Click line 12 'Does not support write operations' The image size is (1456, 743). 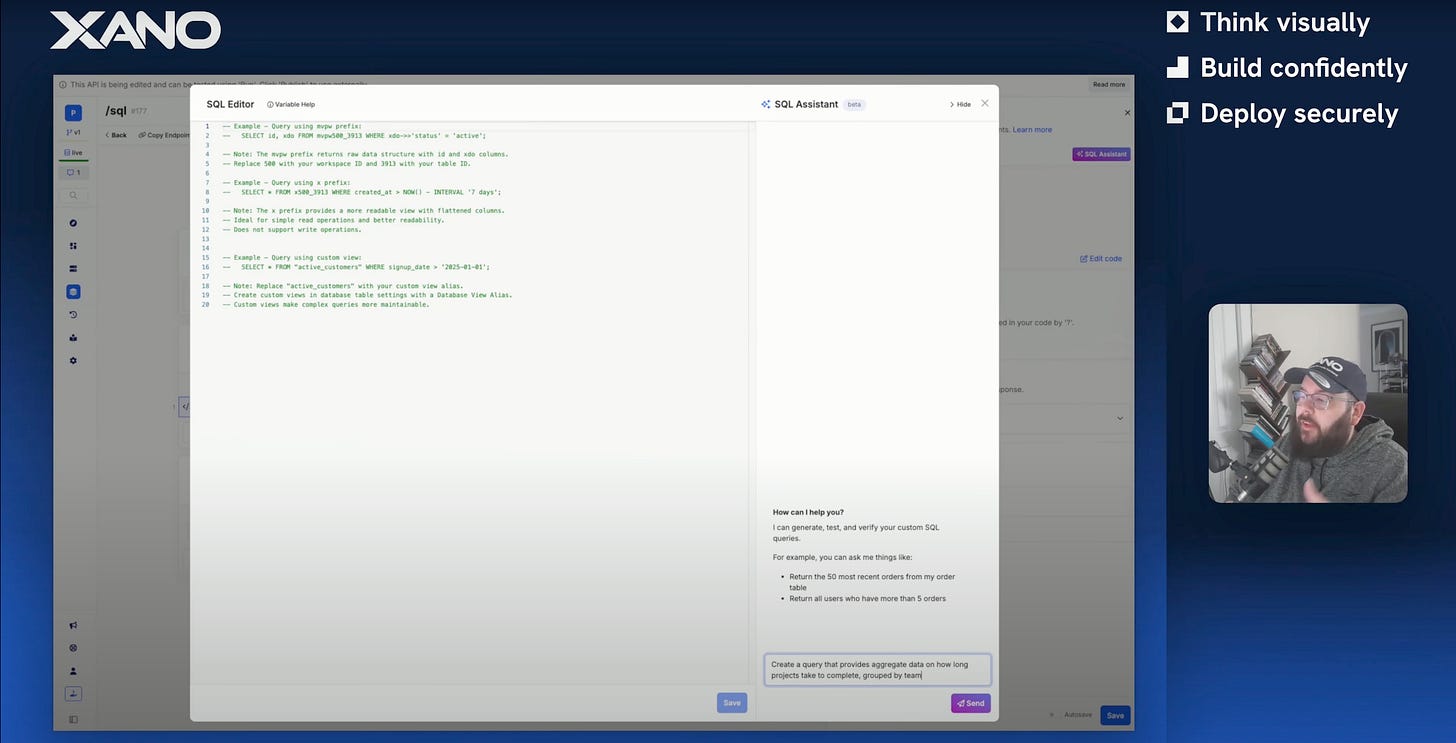(292, 229)
